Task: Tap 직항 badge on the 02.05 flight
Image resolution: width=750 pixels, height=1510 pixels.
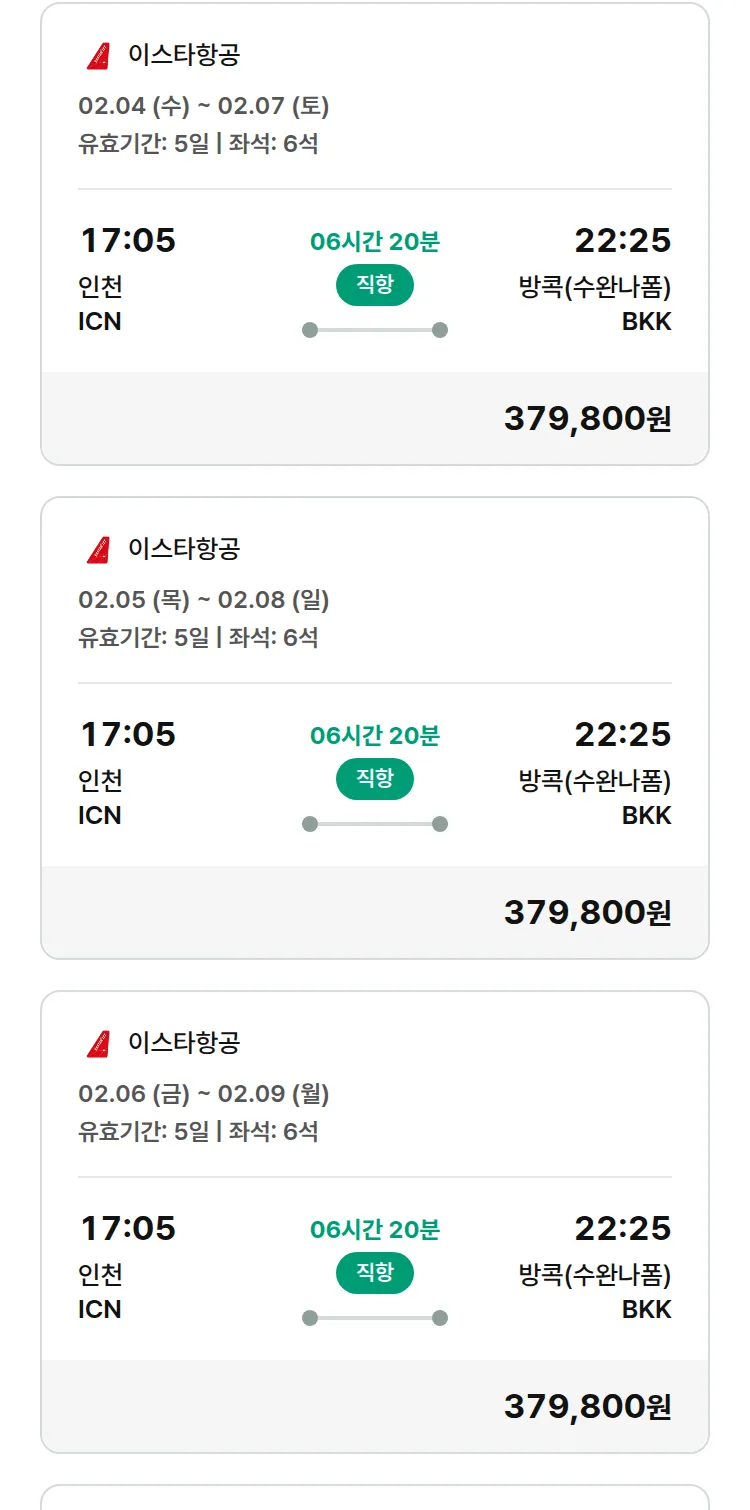Action: coord(375,779)
